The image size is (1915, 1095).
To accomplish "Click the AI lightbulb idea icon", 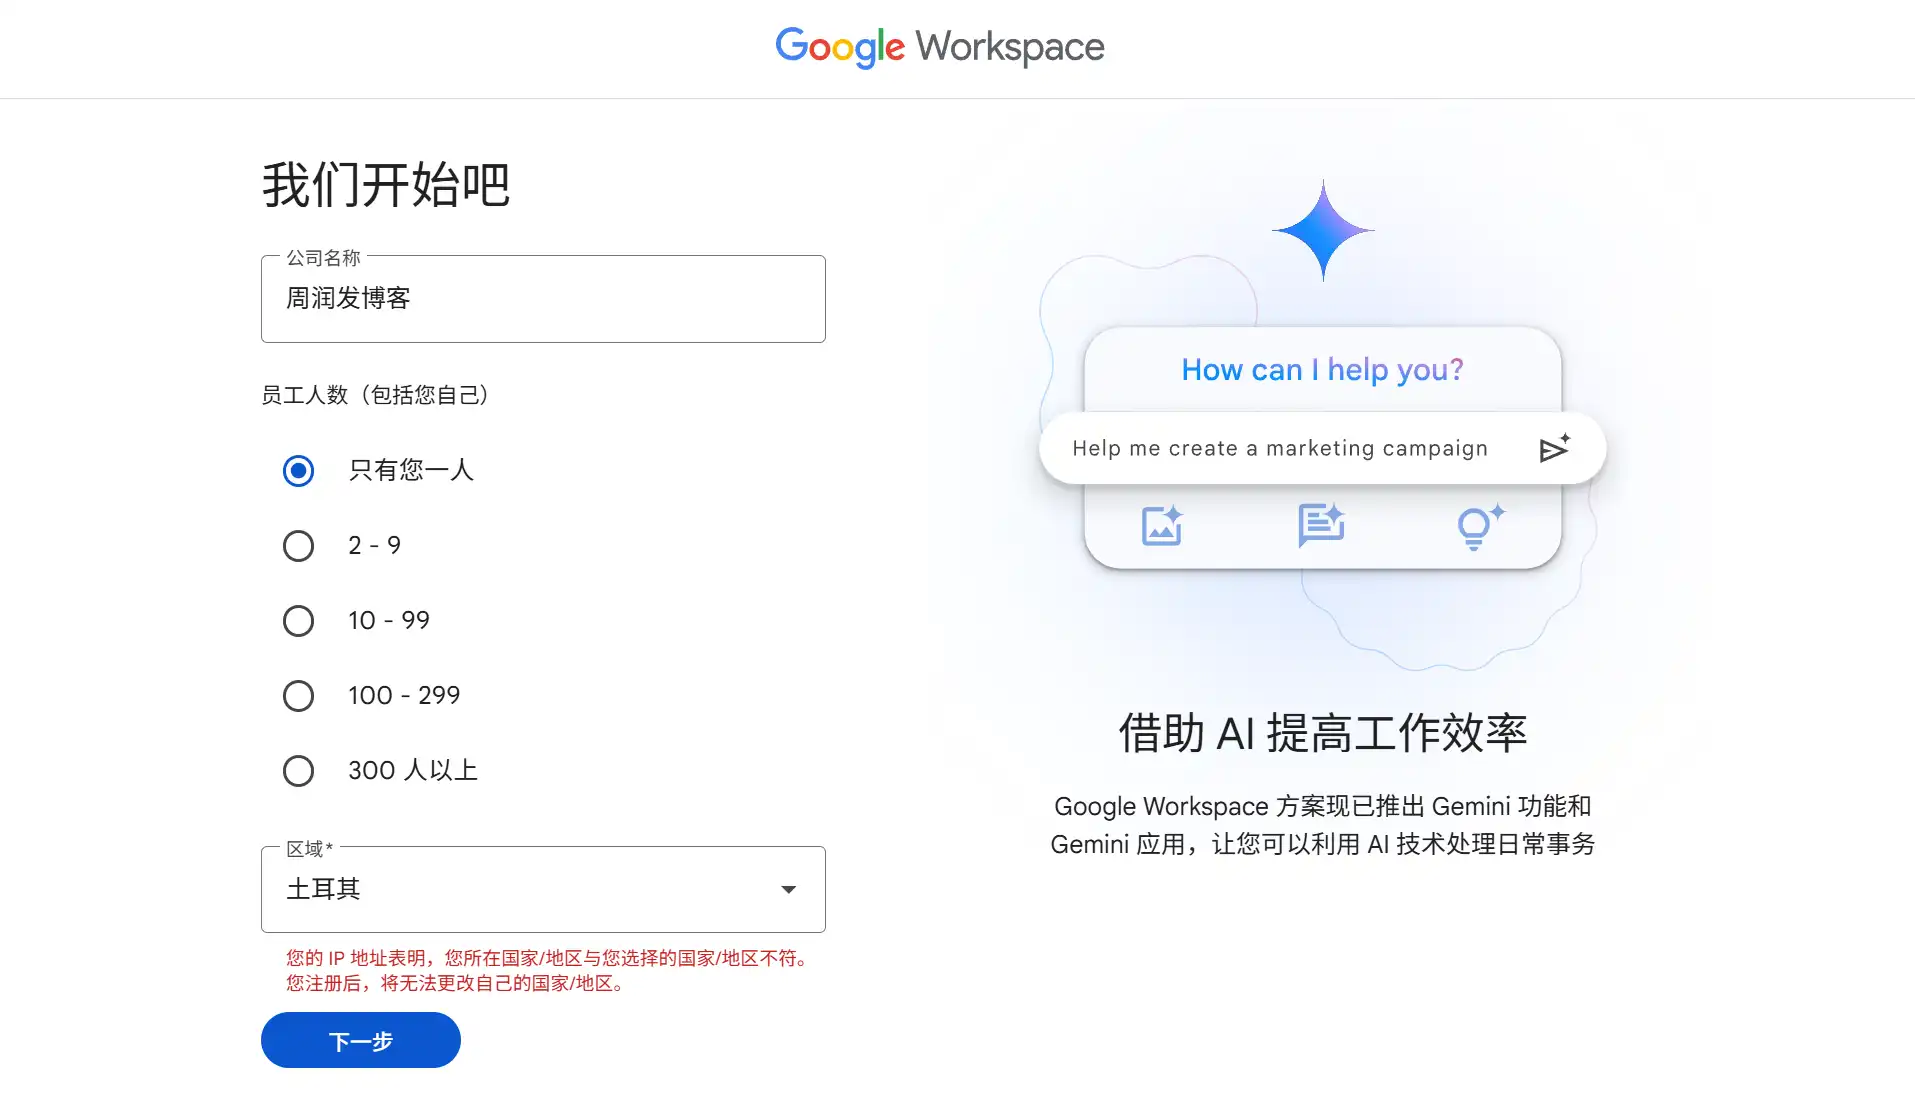I will [1479, 526].
